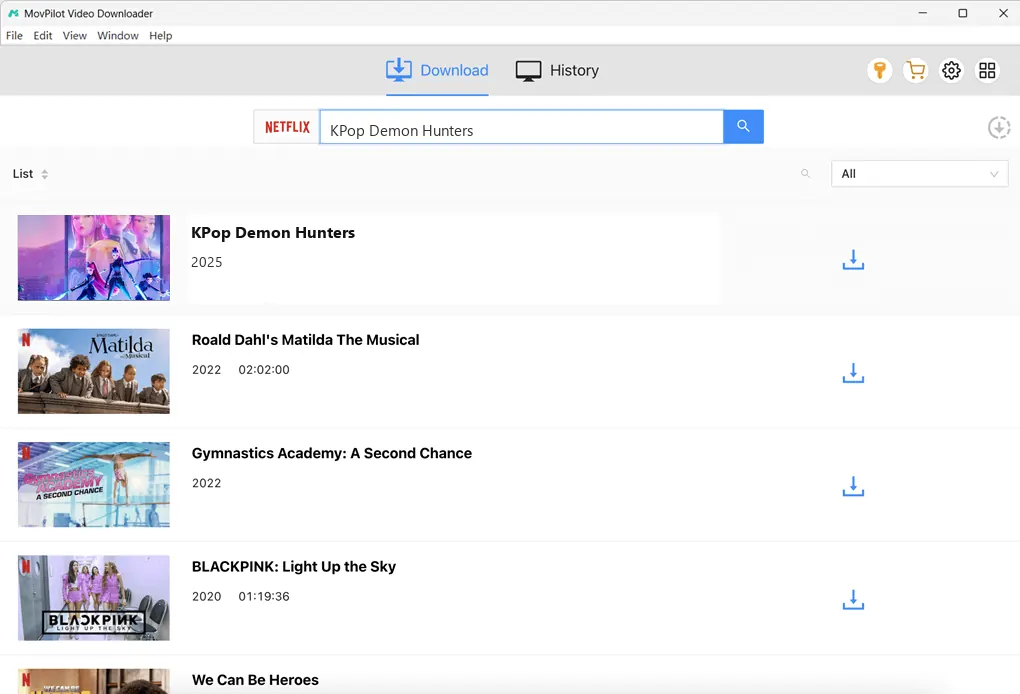The image size is (1020, 694).
Task: Click the NETFLIX service logo
Action: (287, 127)
